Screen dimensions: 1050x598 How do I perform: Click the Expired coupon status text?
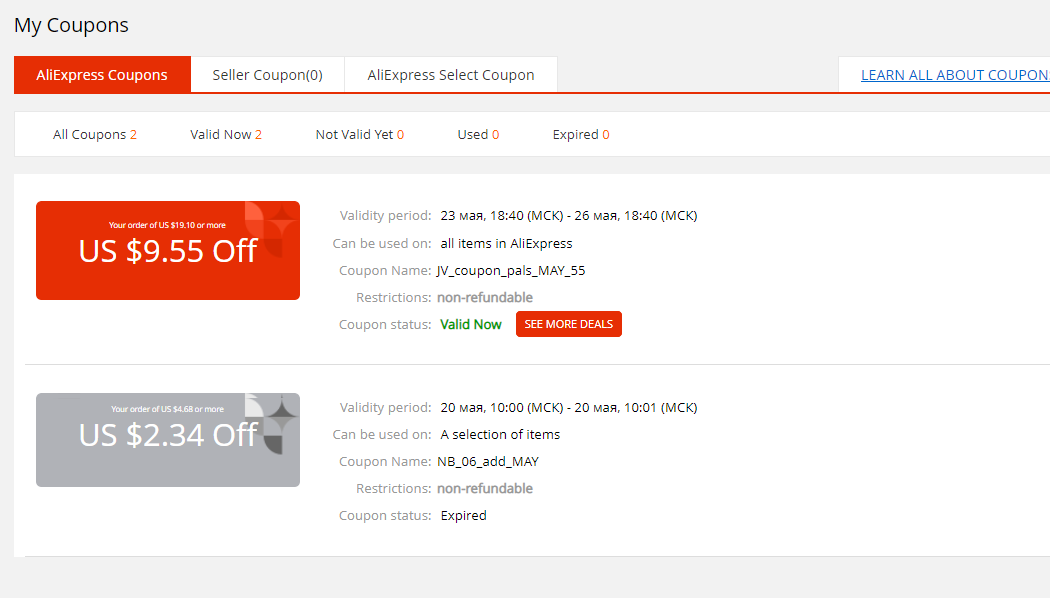tap(463, 516)
